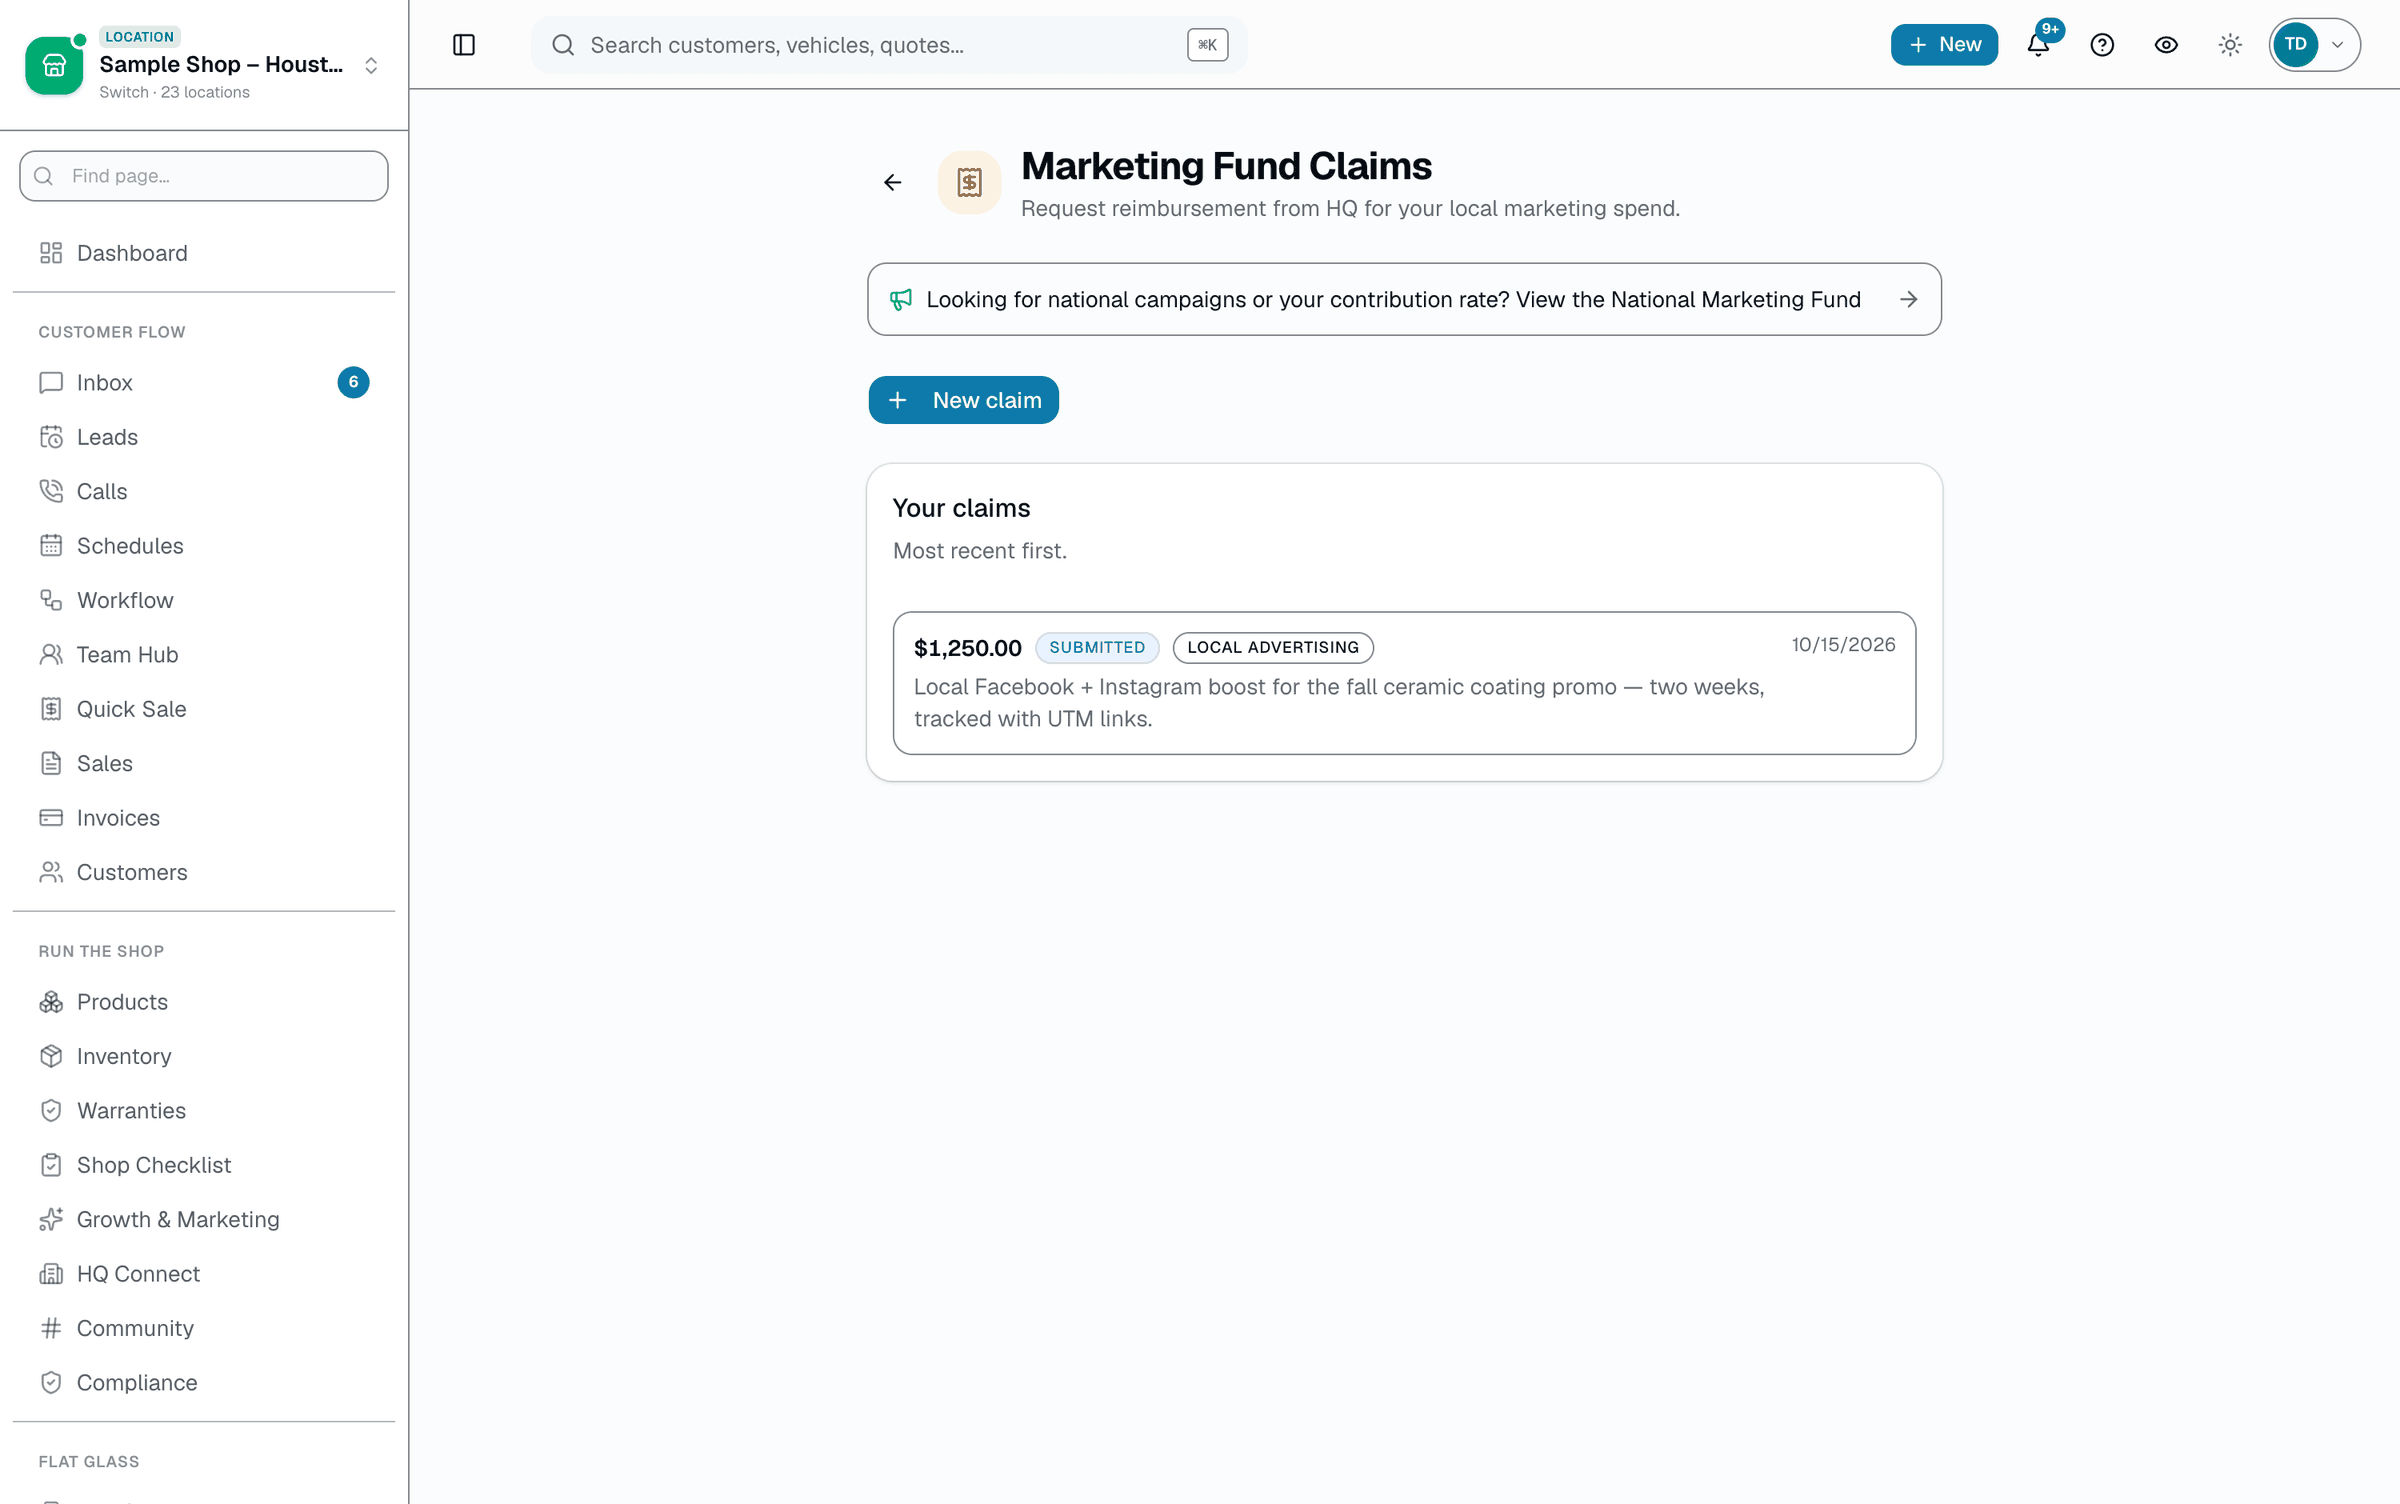Open Shop Checklist

pos(204,1165)
